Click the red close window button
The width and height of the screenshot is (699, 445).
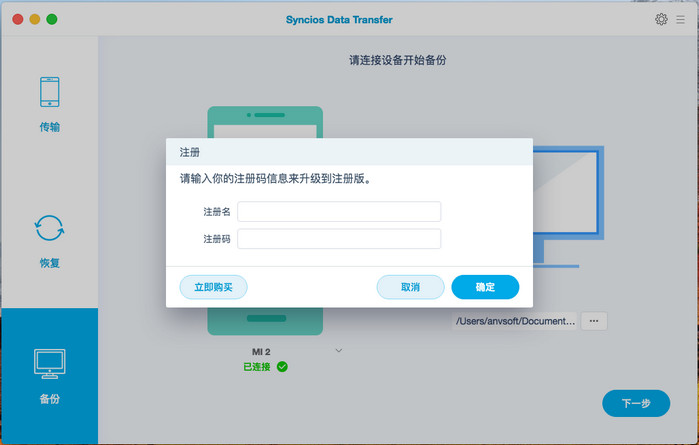pyautogui.click(x=18, y=19)
